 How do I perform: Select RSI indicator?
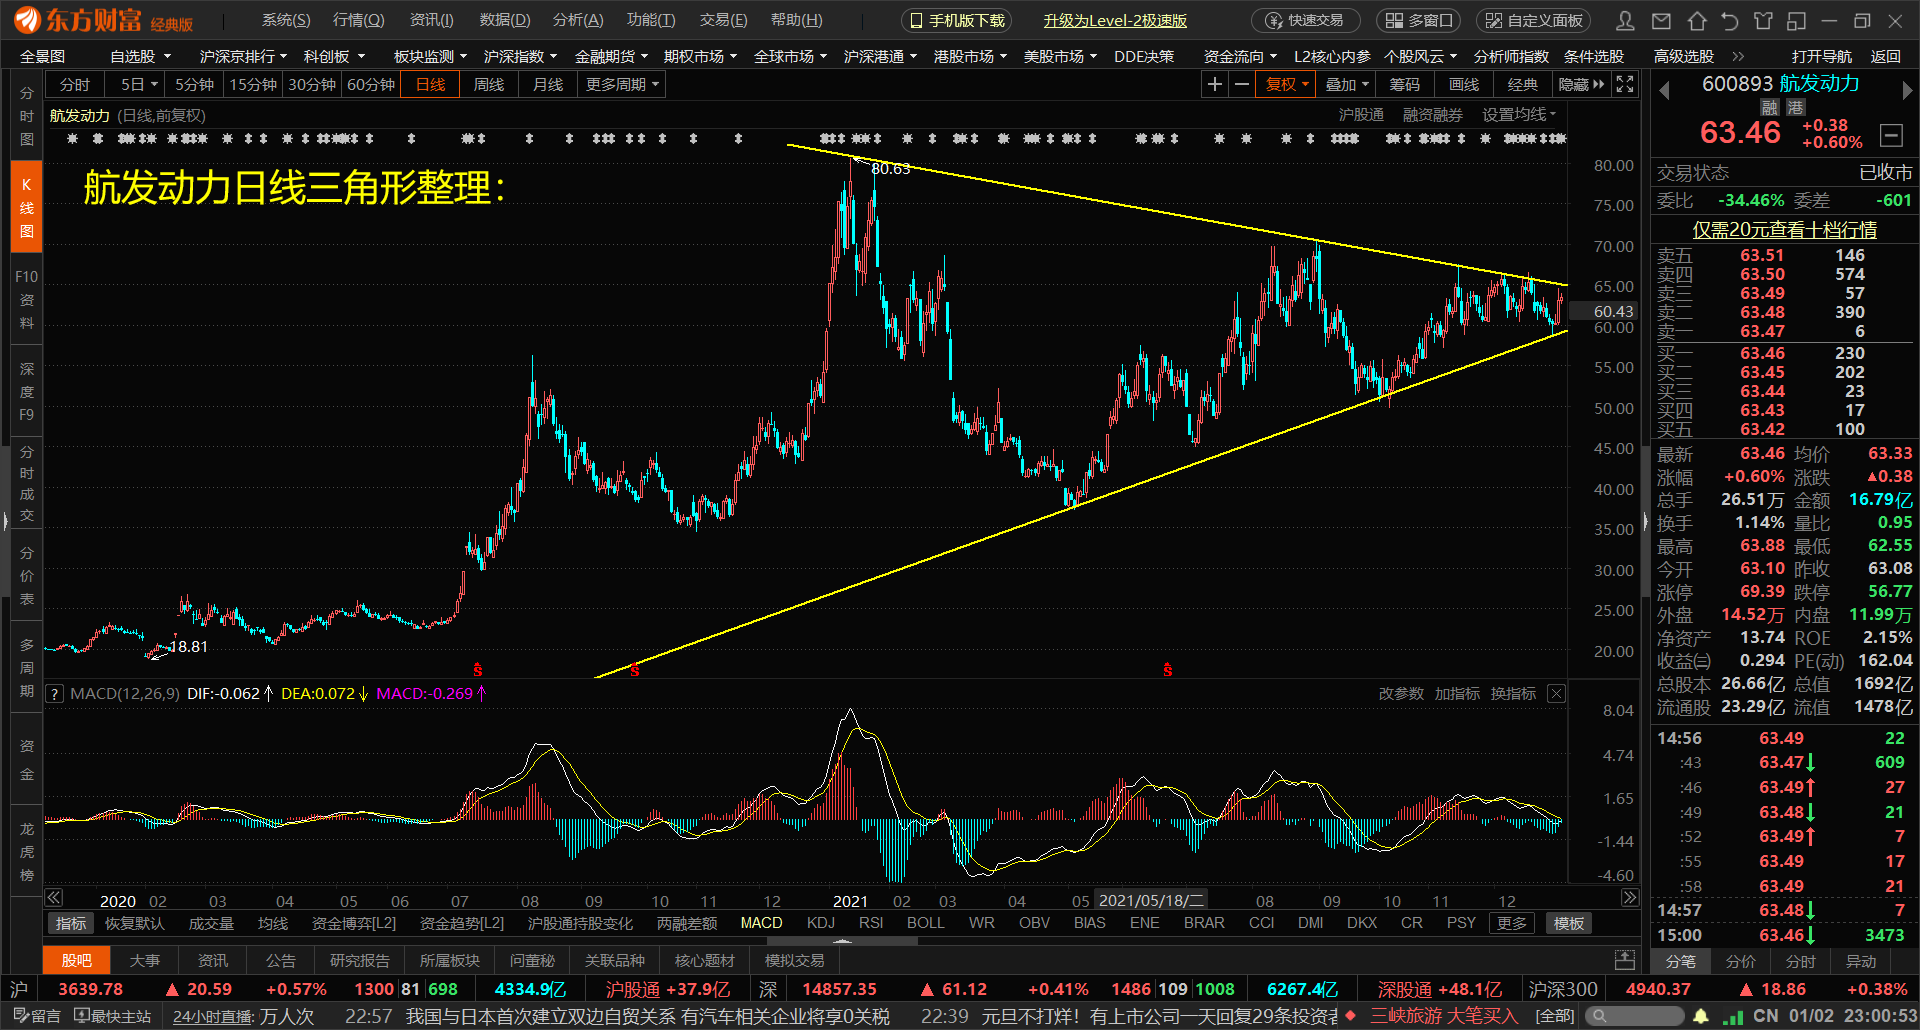pyautogui.click(x=871, y=924)
